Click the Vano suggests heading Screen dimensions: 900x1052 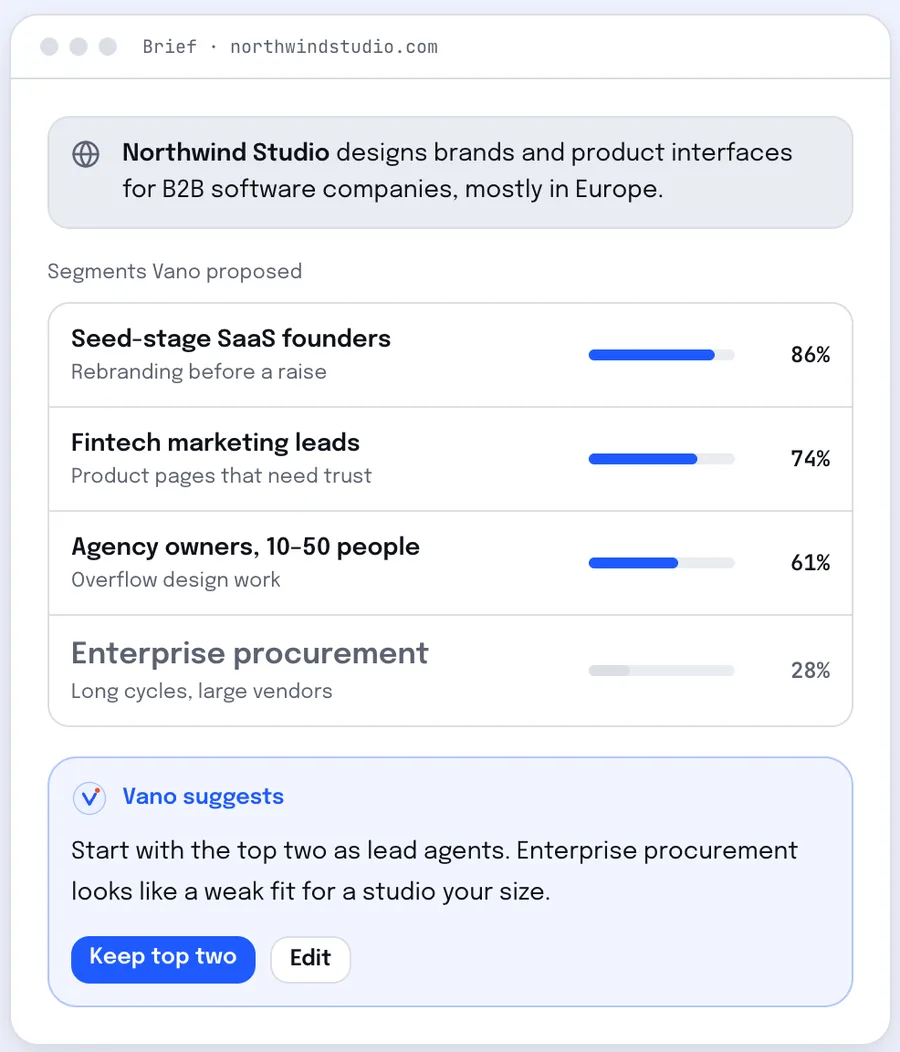pyautogui.click(x=203, y=796)
